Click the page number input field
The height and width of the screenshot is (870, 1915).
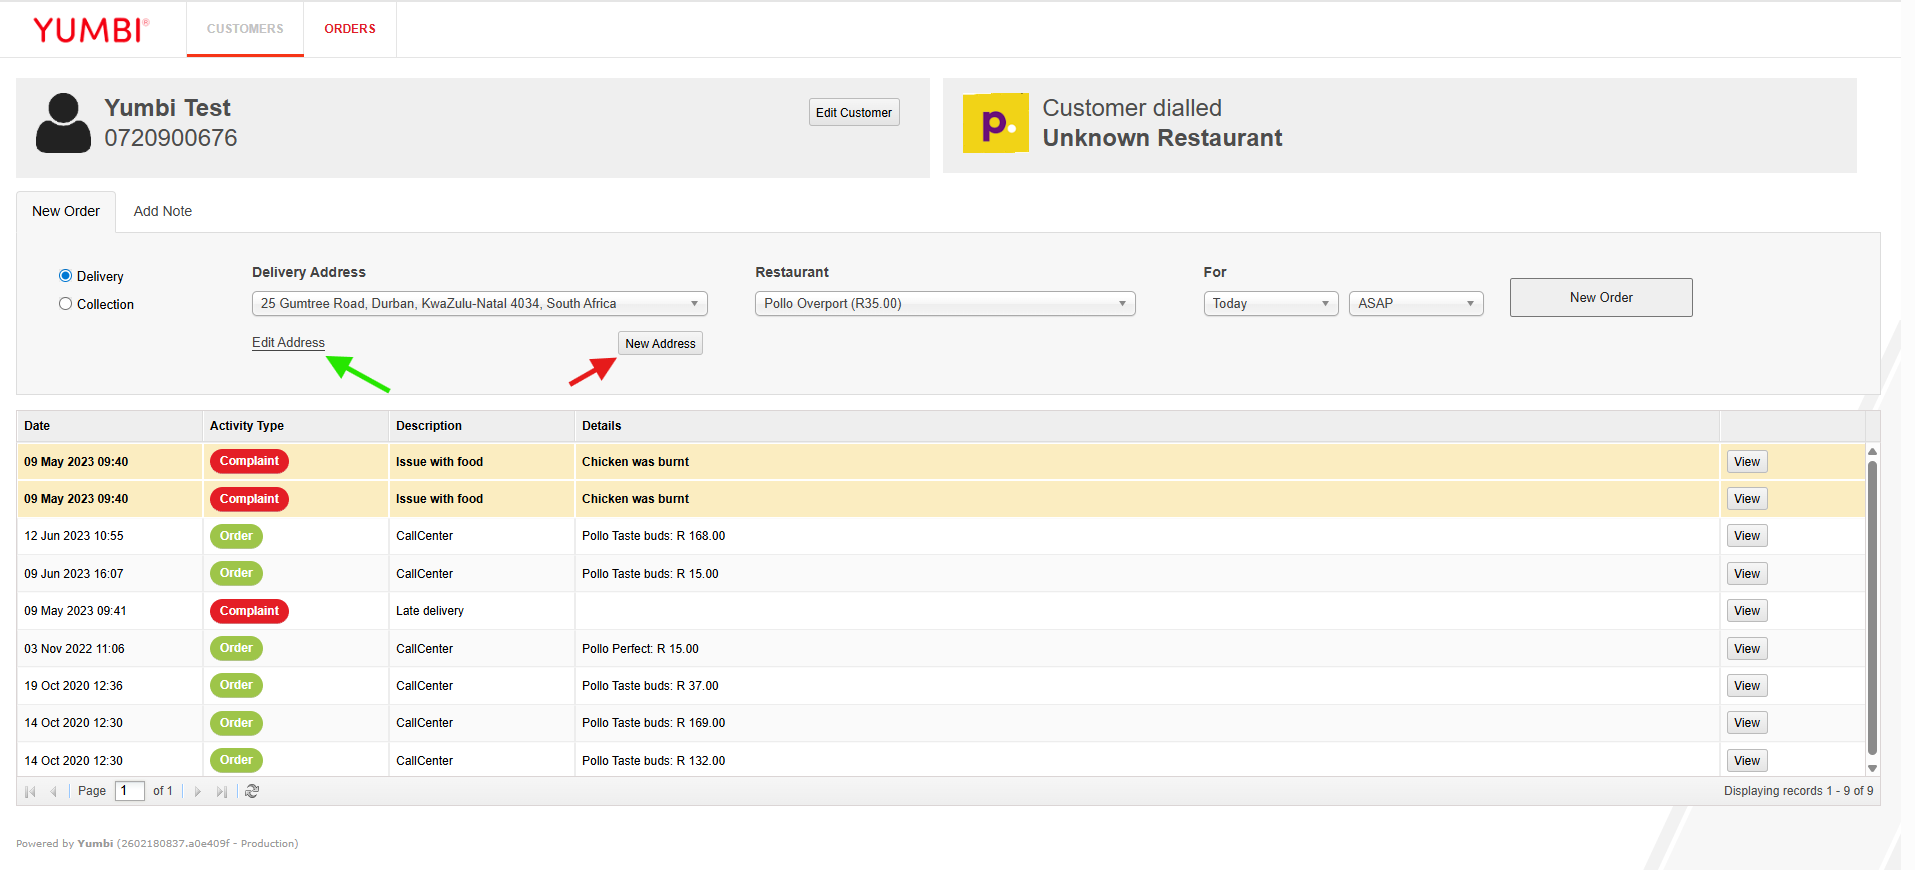click(x=129, y=791)
